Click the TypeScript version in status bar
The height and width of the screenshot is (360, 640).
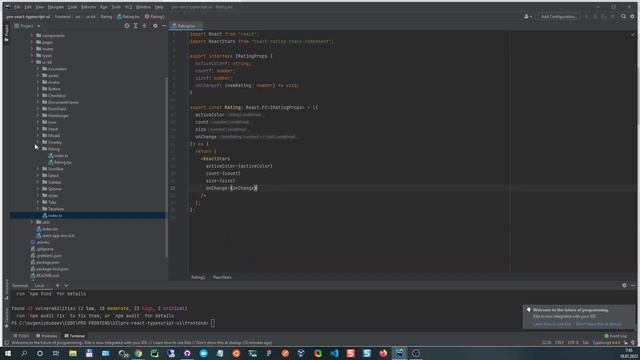(606, 342)
